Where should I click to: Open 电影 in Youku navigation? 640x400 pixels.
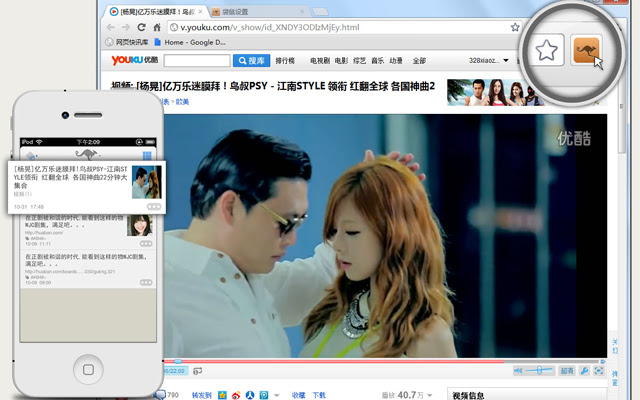point(341,60)
